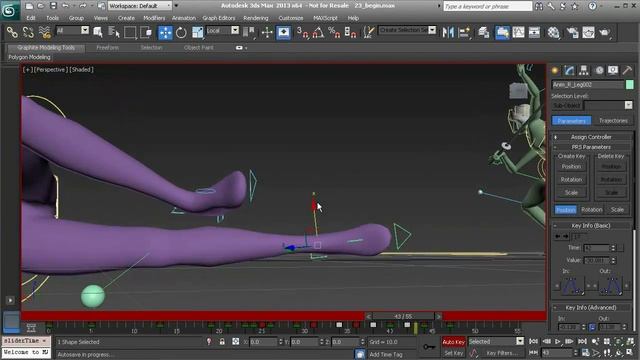Screen dimensions: 640x360
Task: Click Bind to Space Warp icon
Action: [x=44, y=32]
